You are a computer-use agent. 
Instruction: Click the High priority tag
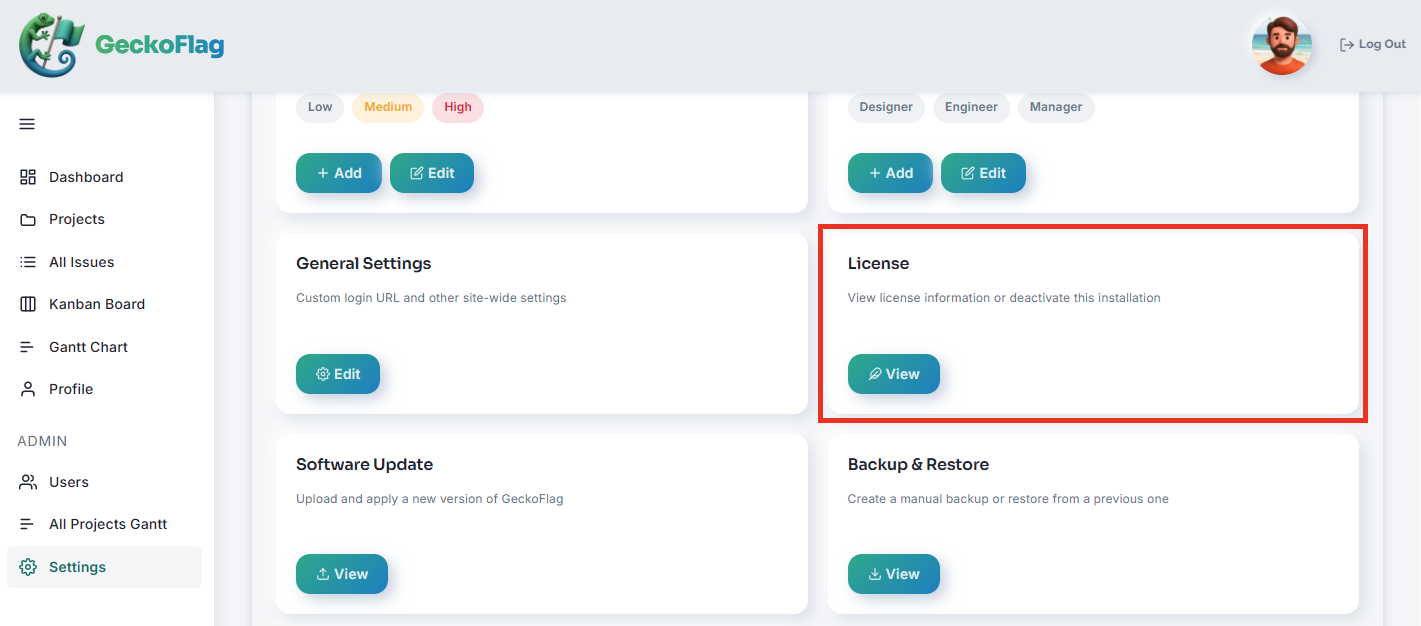tap(458, 107)
